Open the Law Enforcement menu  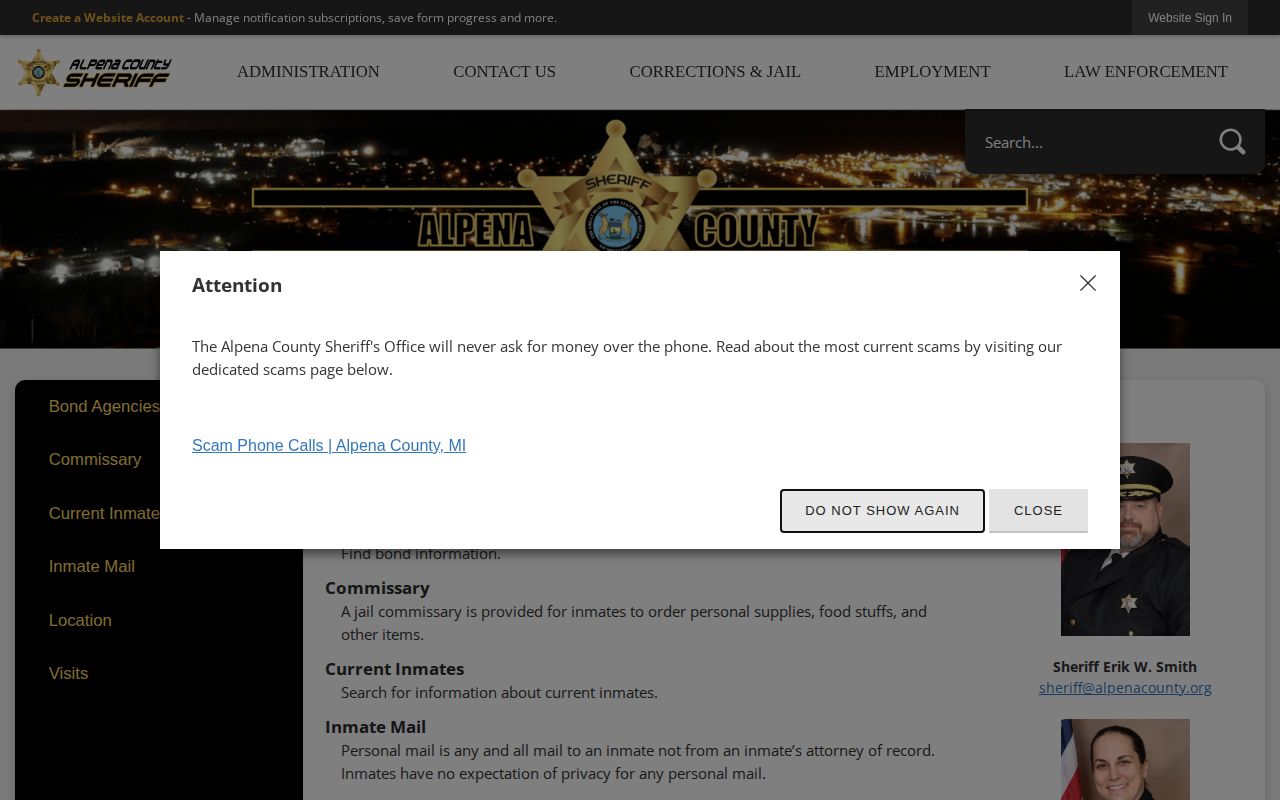pos(1146,72)
